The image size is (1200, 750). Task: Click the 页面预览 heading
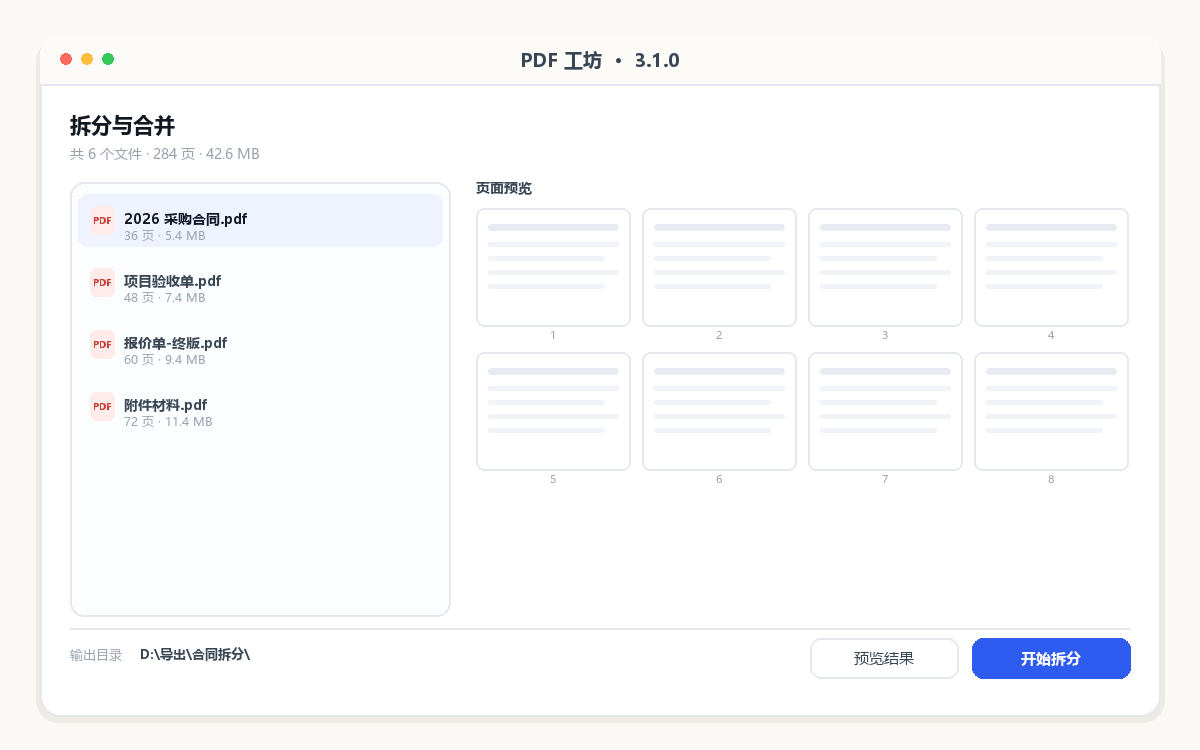pyautogui.click(x=504, y=188)
